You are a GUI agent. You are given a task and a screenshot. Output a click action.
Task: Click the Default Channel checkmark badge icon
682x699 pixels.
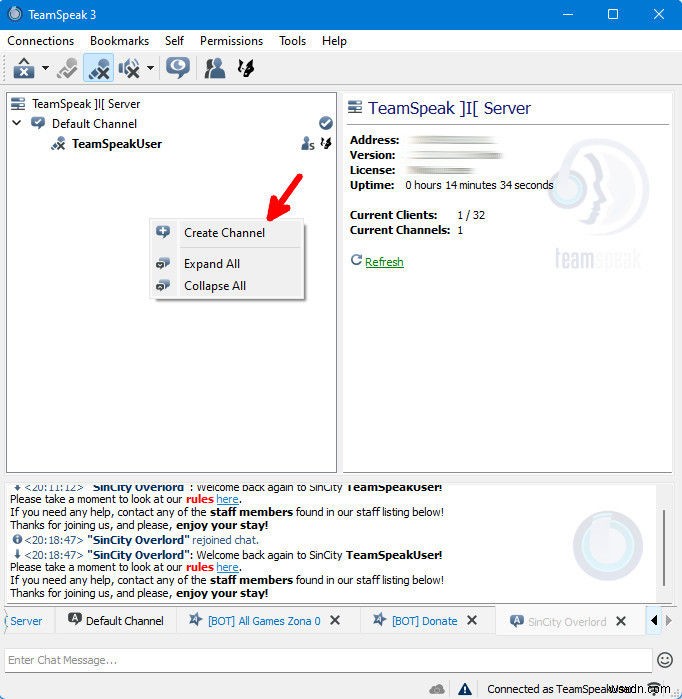(326, 123)
